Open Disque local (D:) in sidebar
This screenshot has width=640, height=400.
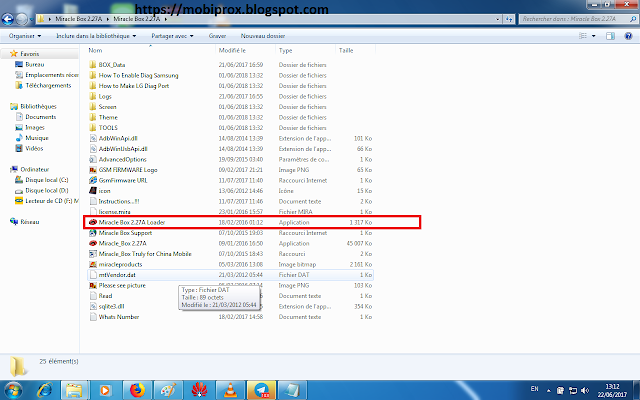click(47, 190)
